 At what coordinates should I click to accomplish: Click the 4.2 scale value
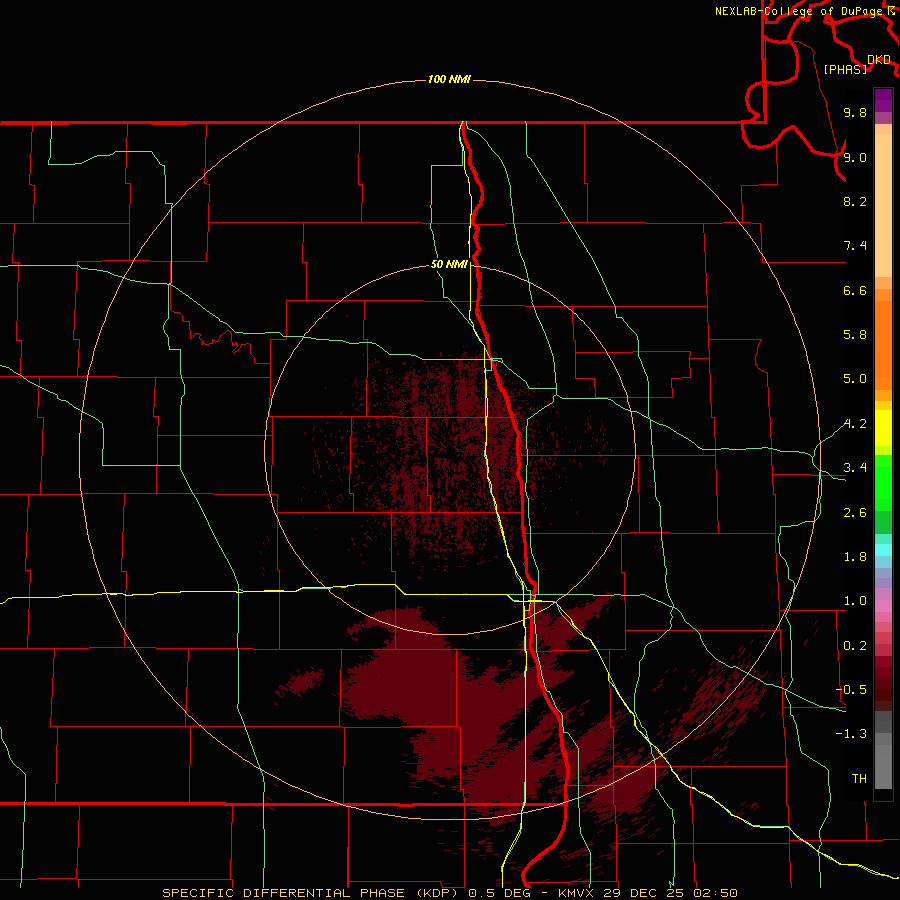pyautogui.click(x=855, y=424)
